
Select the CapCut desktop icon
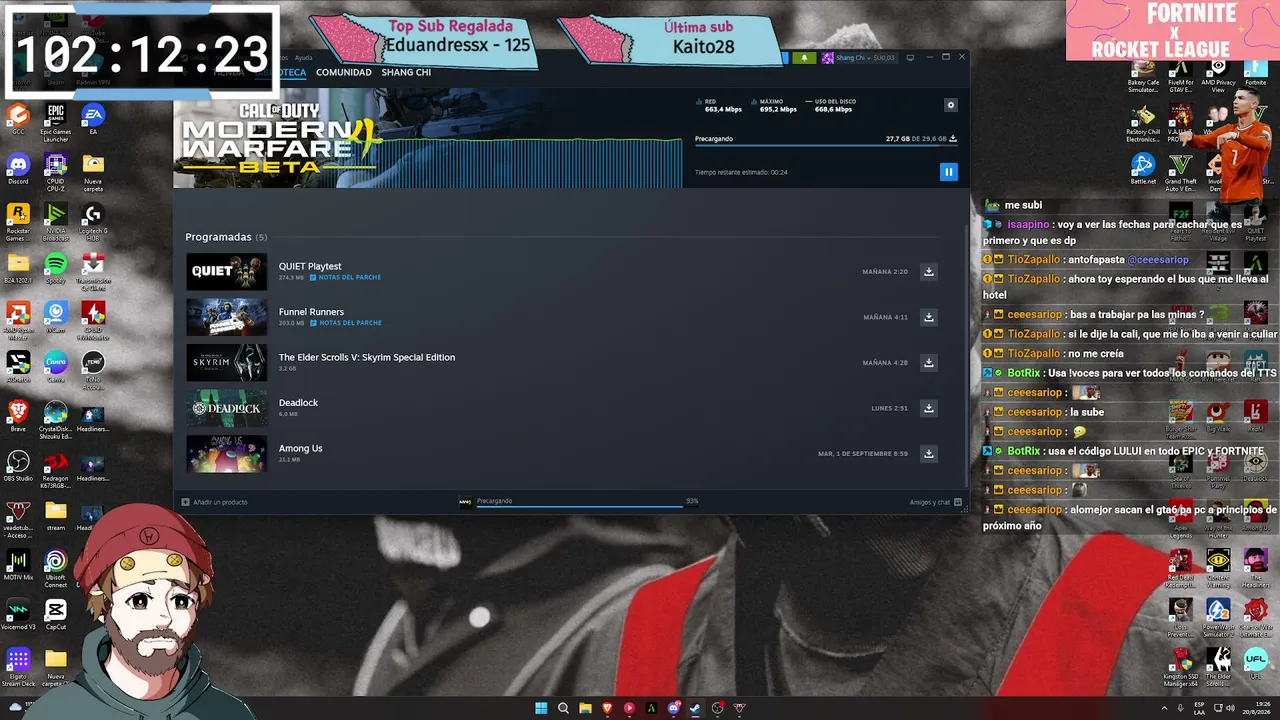click(x=56, y=615)
